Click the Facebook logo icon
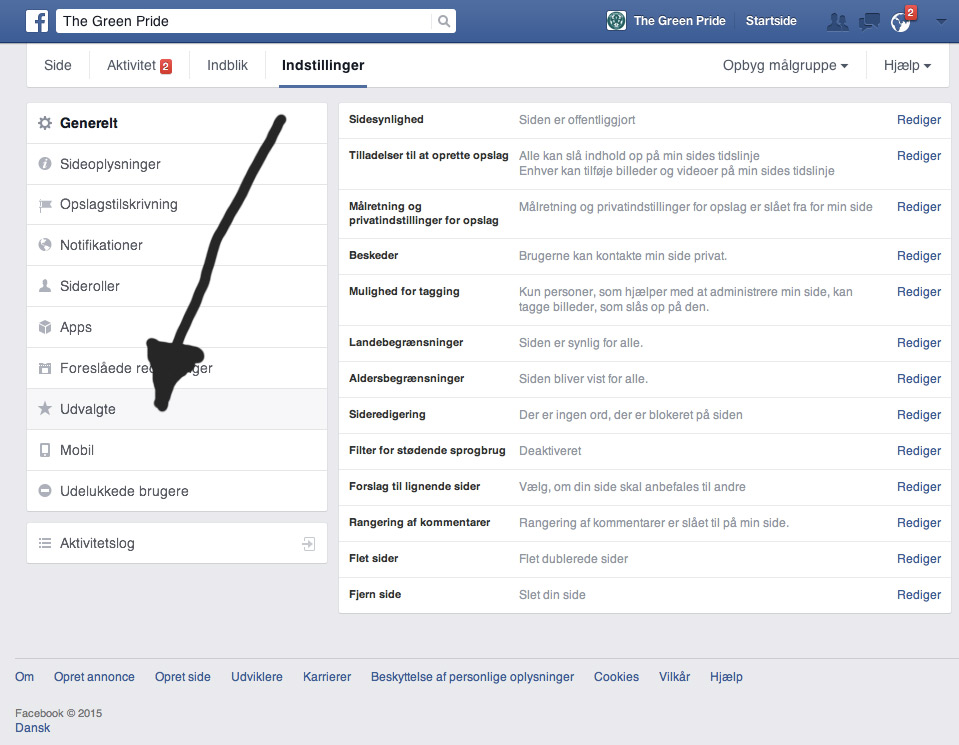This screenshot has height=745, width=959. coord(37,20)
